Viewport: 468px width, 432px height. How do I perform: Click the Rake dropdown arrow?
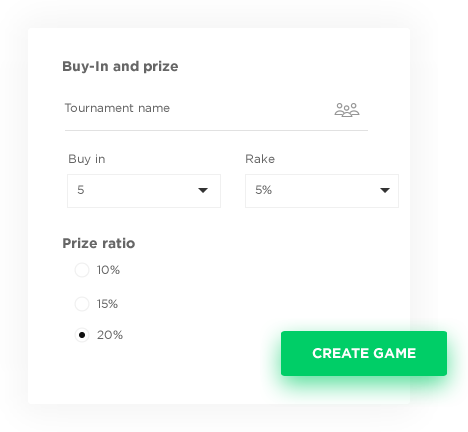pyautogui.click(x=385, y=190)
